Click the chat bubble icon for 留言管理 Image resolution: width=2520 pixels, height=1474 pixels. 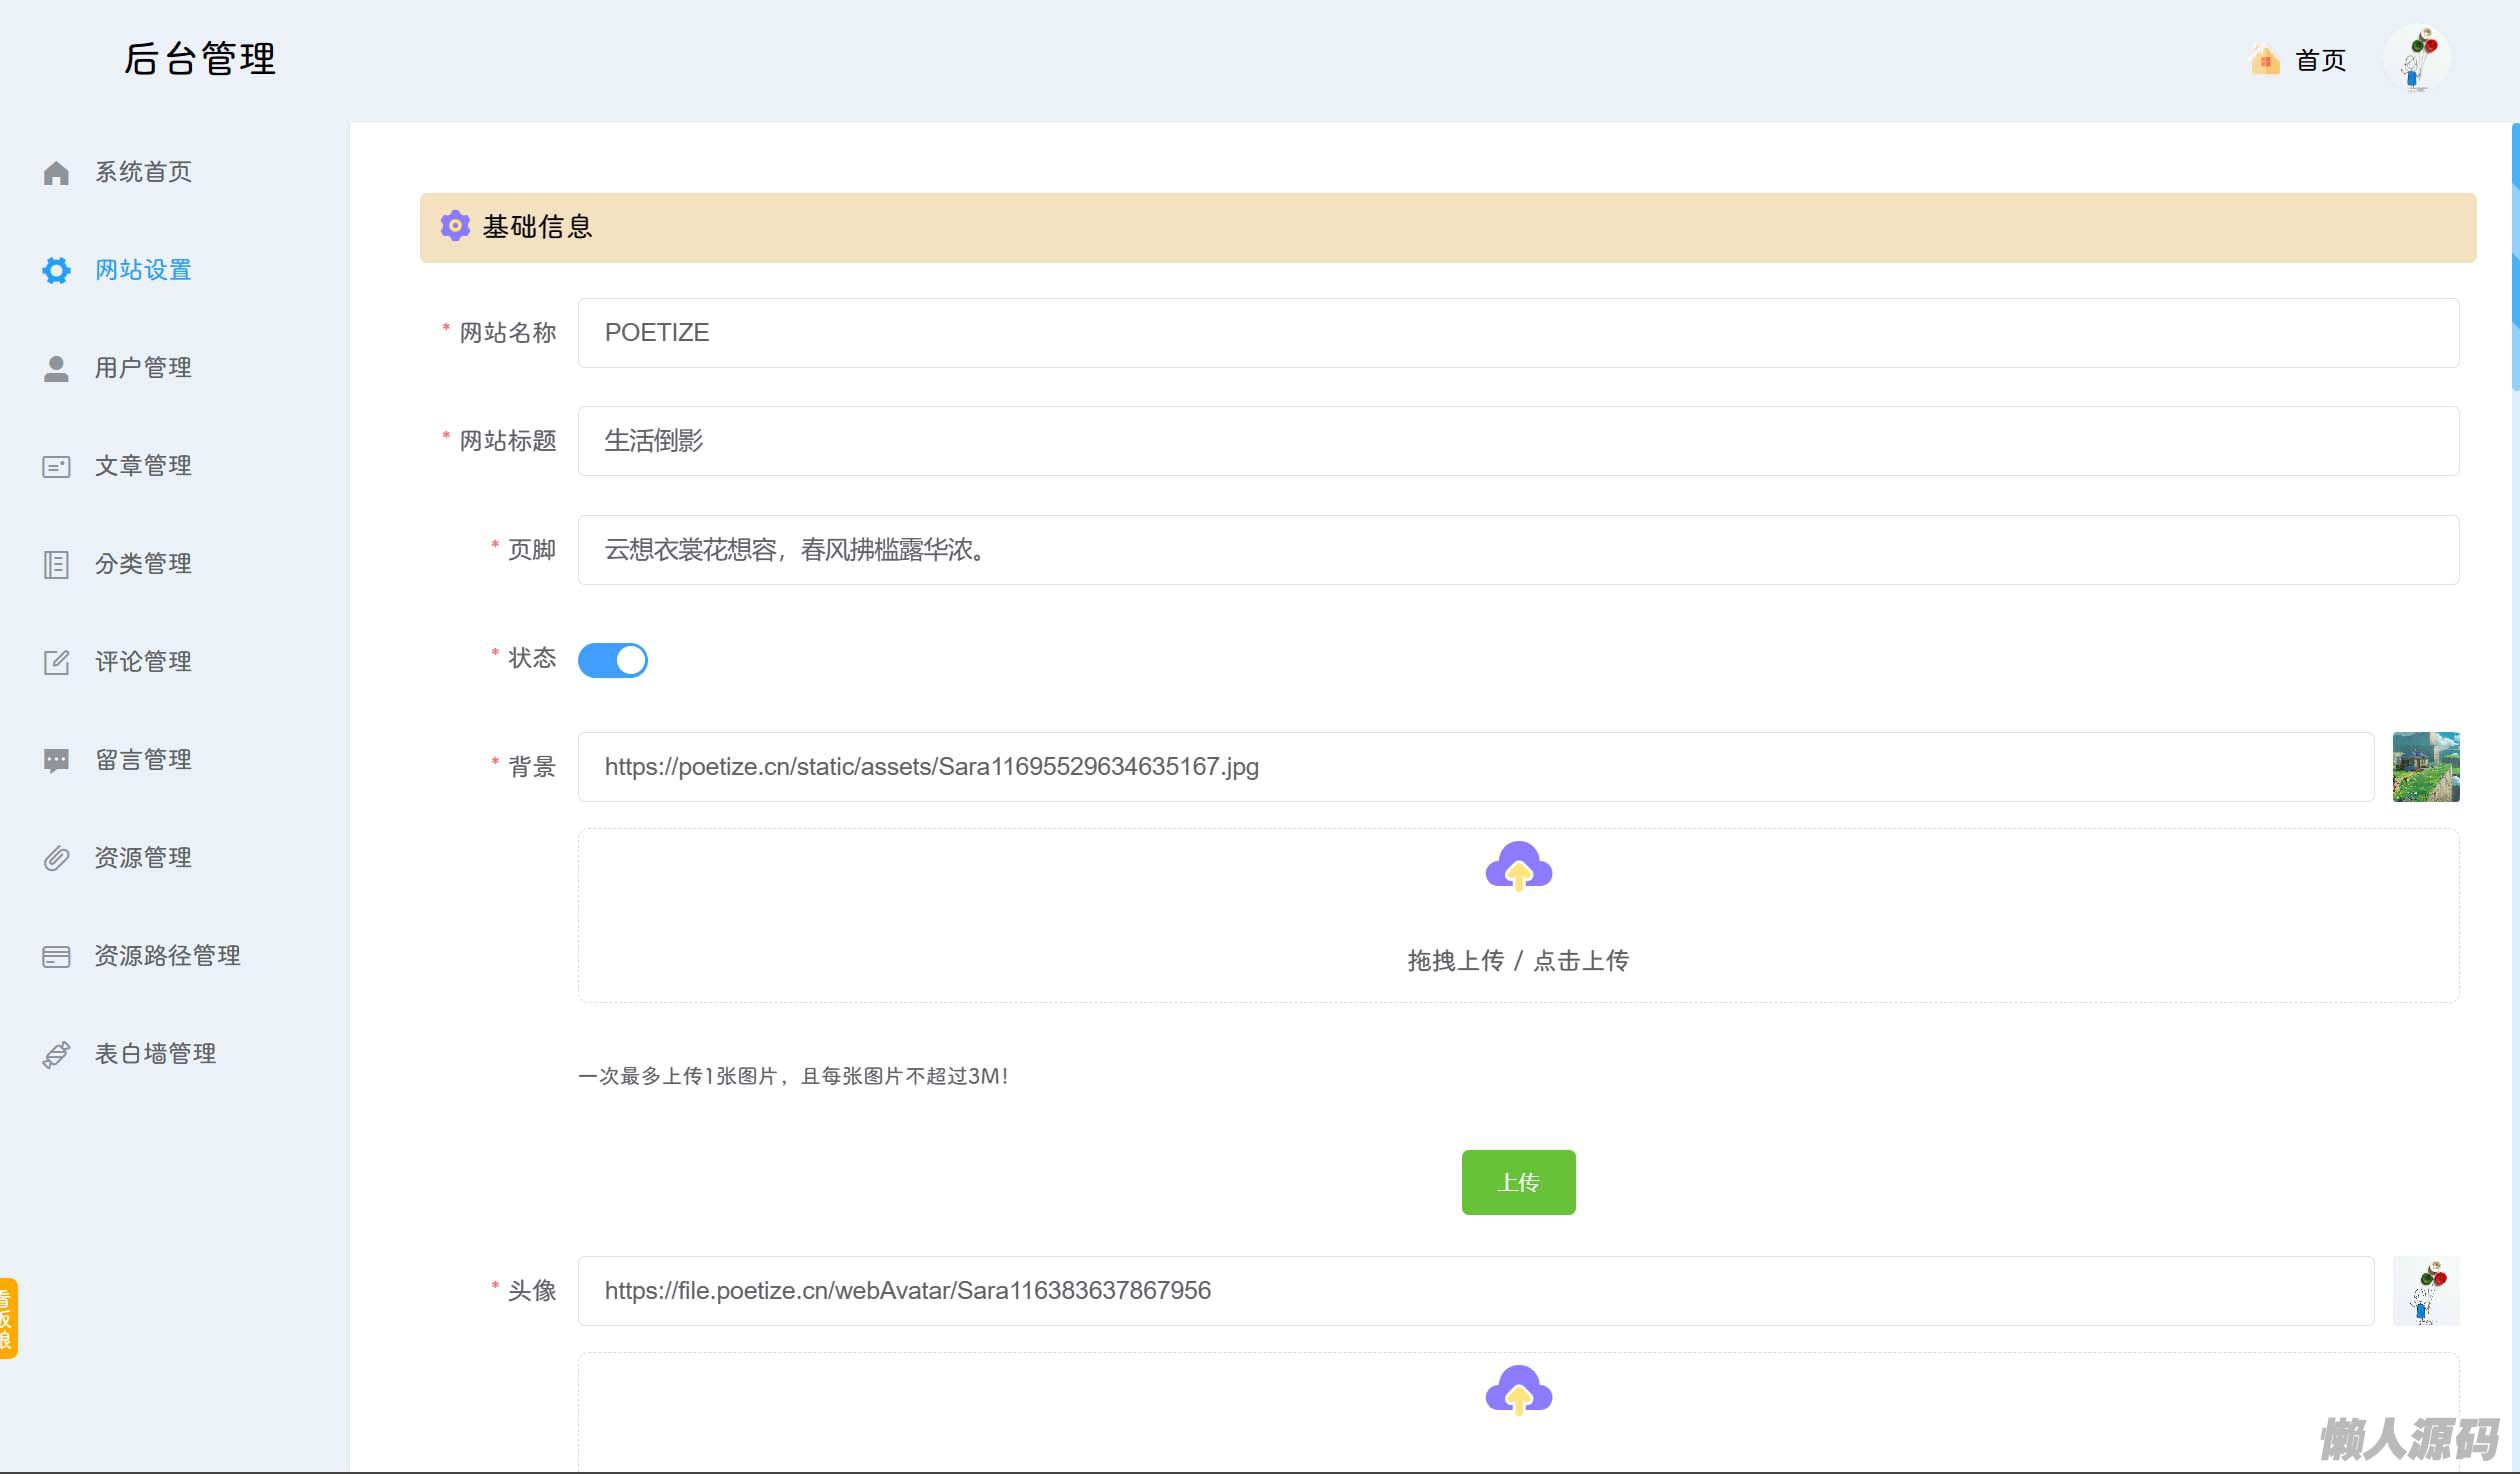tap(56, 761)
